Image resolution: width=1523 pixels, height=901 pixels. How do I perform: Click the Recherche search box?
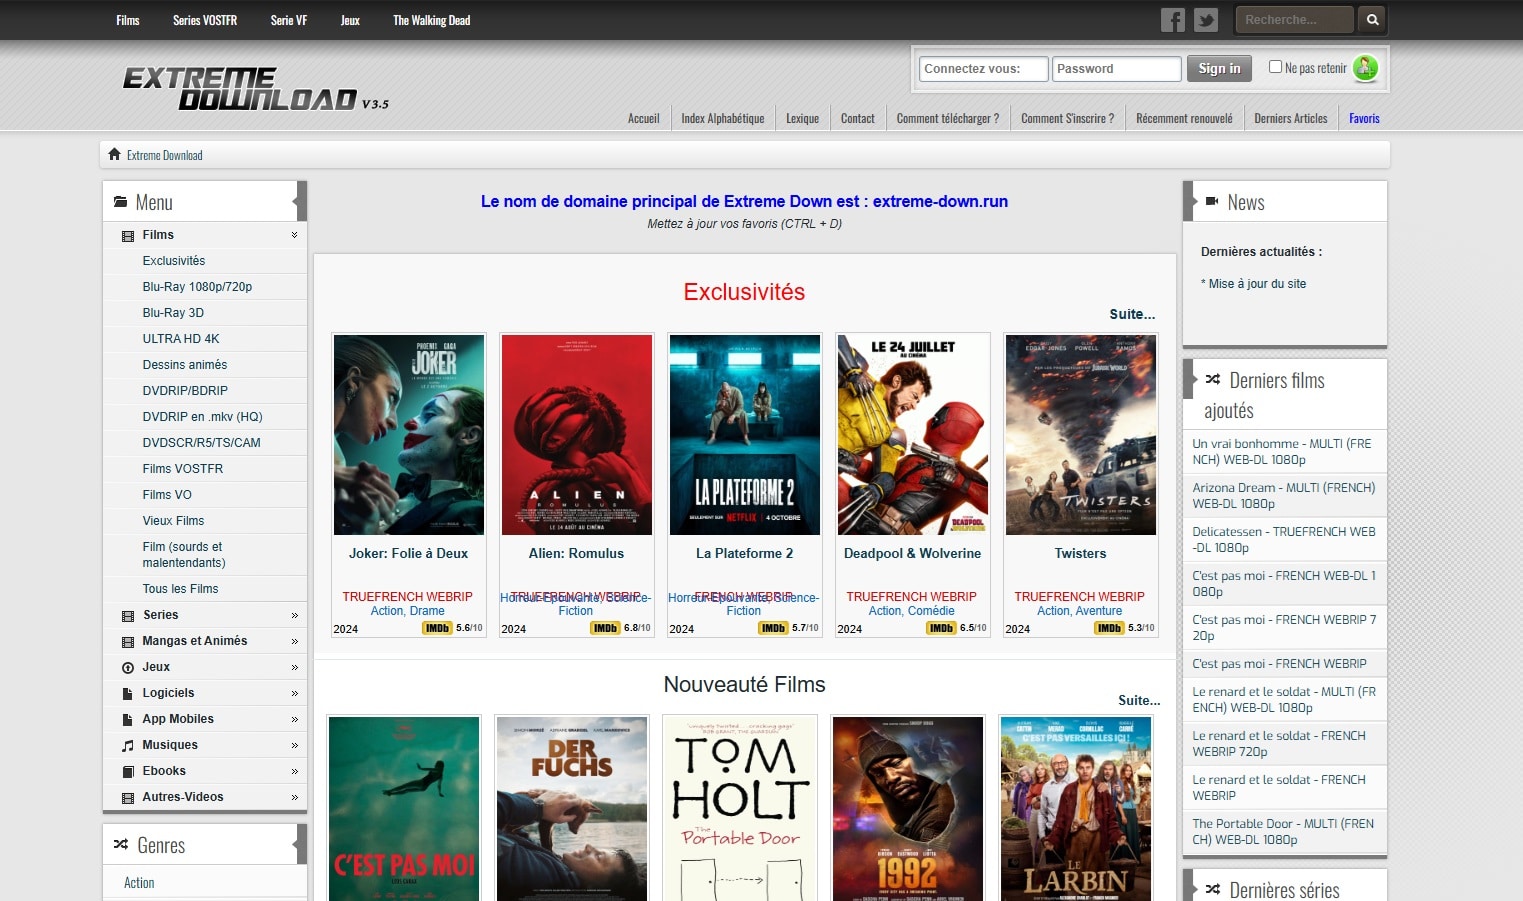pyautogui.click(x=1295, y=19)
